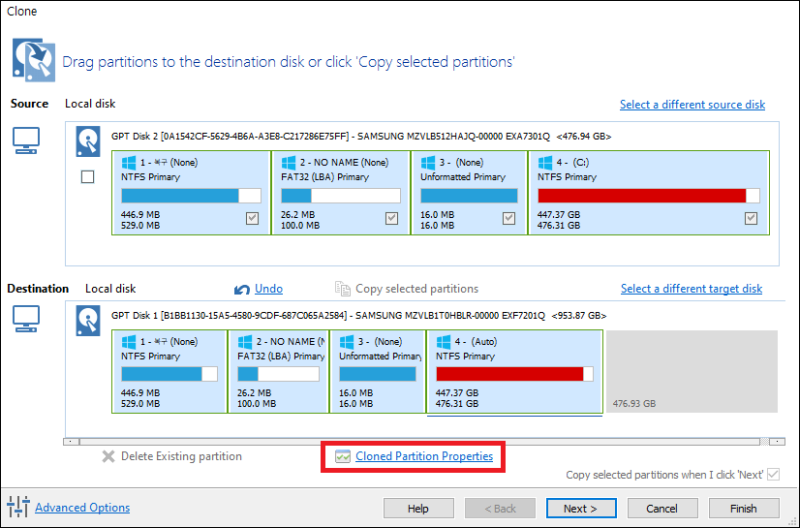This screenshot has width=800, height=528.
Task: Click the Back button
Action: (500, 509)
